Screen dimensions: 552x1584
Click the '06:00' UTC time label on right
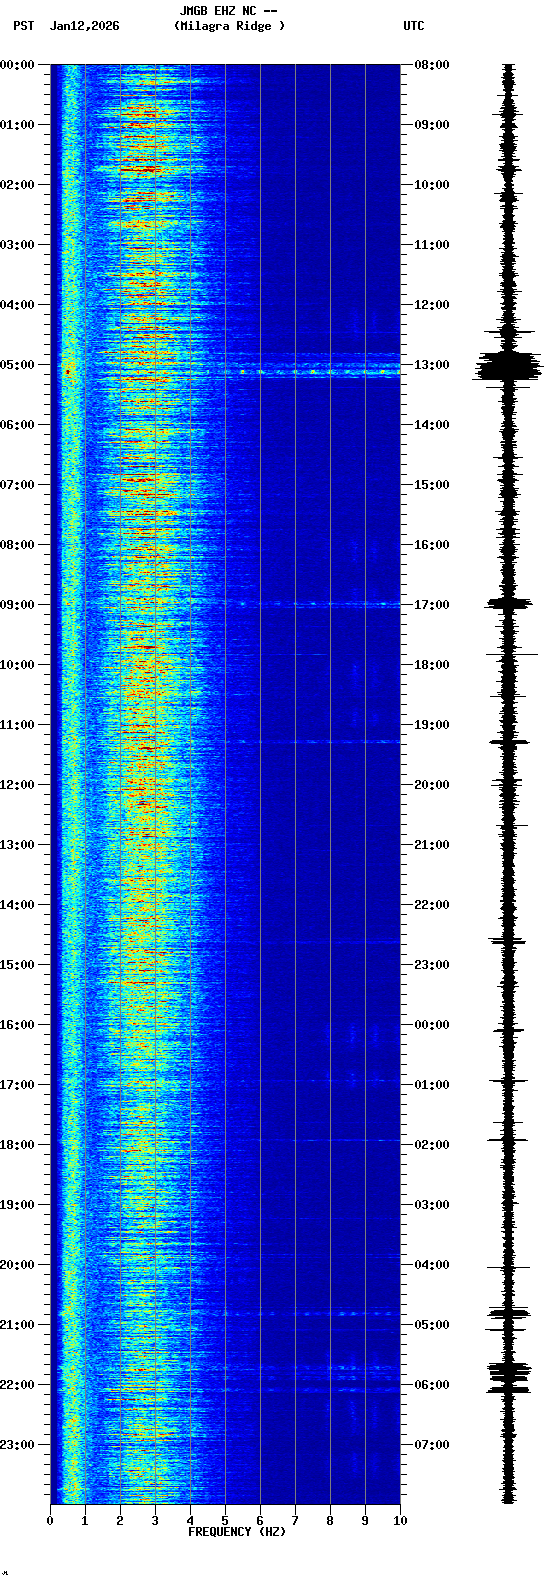432,1385
